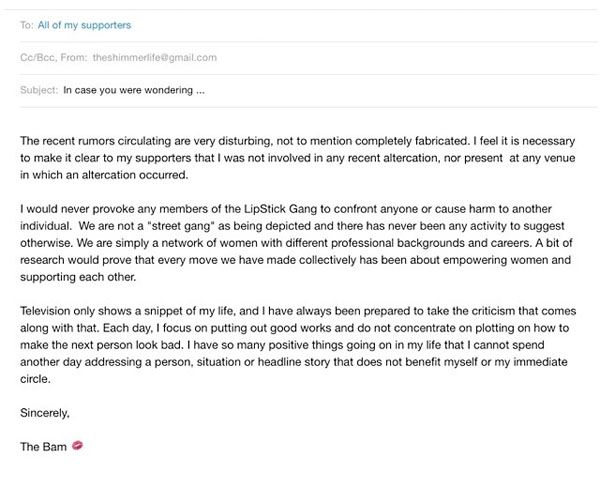This screenshot has height=488, width=600.
Task: Place cursor in 'LipStick Gang' text
Action: 280,209
